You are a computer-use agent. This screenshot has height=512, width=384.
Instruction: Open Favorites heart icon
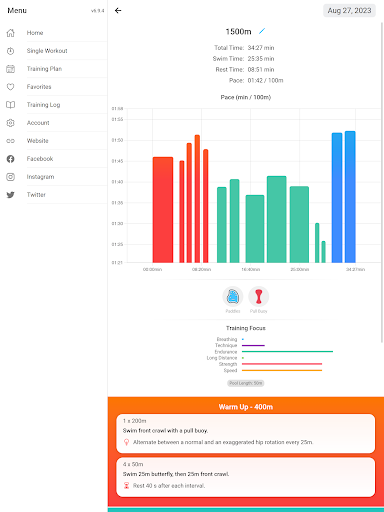10,87
